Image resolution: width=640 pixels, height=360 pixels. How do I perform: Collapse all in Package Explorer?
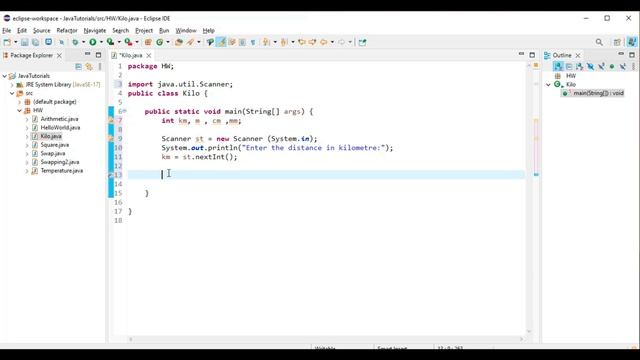pos(78,67)
